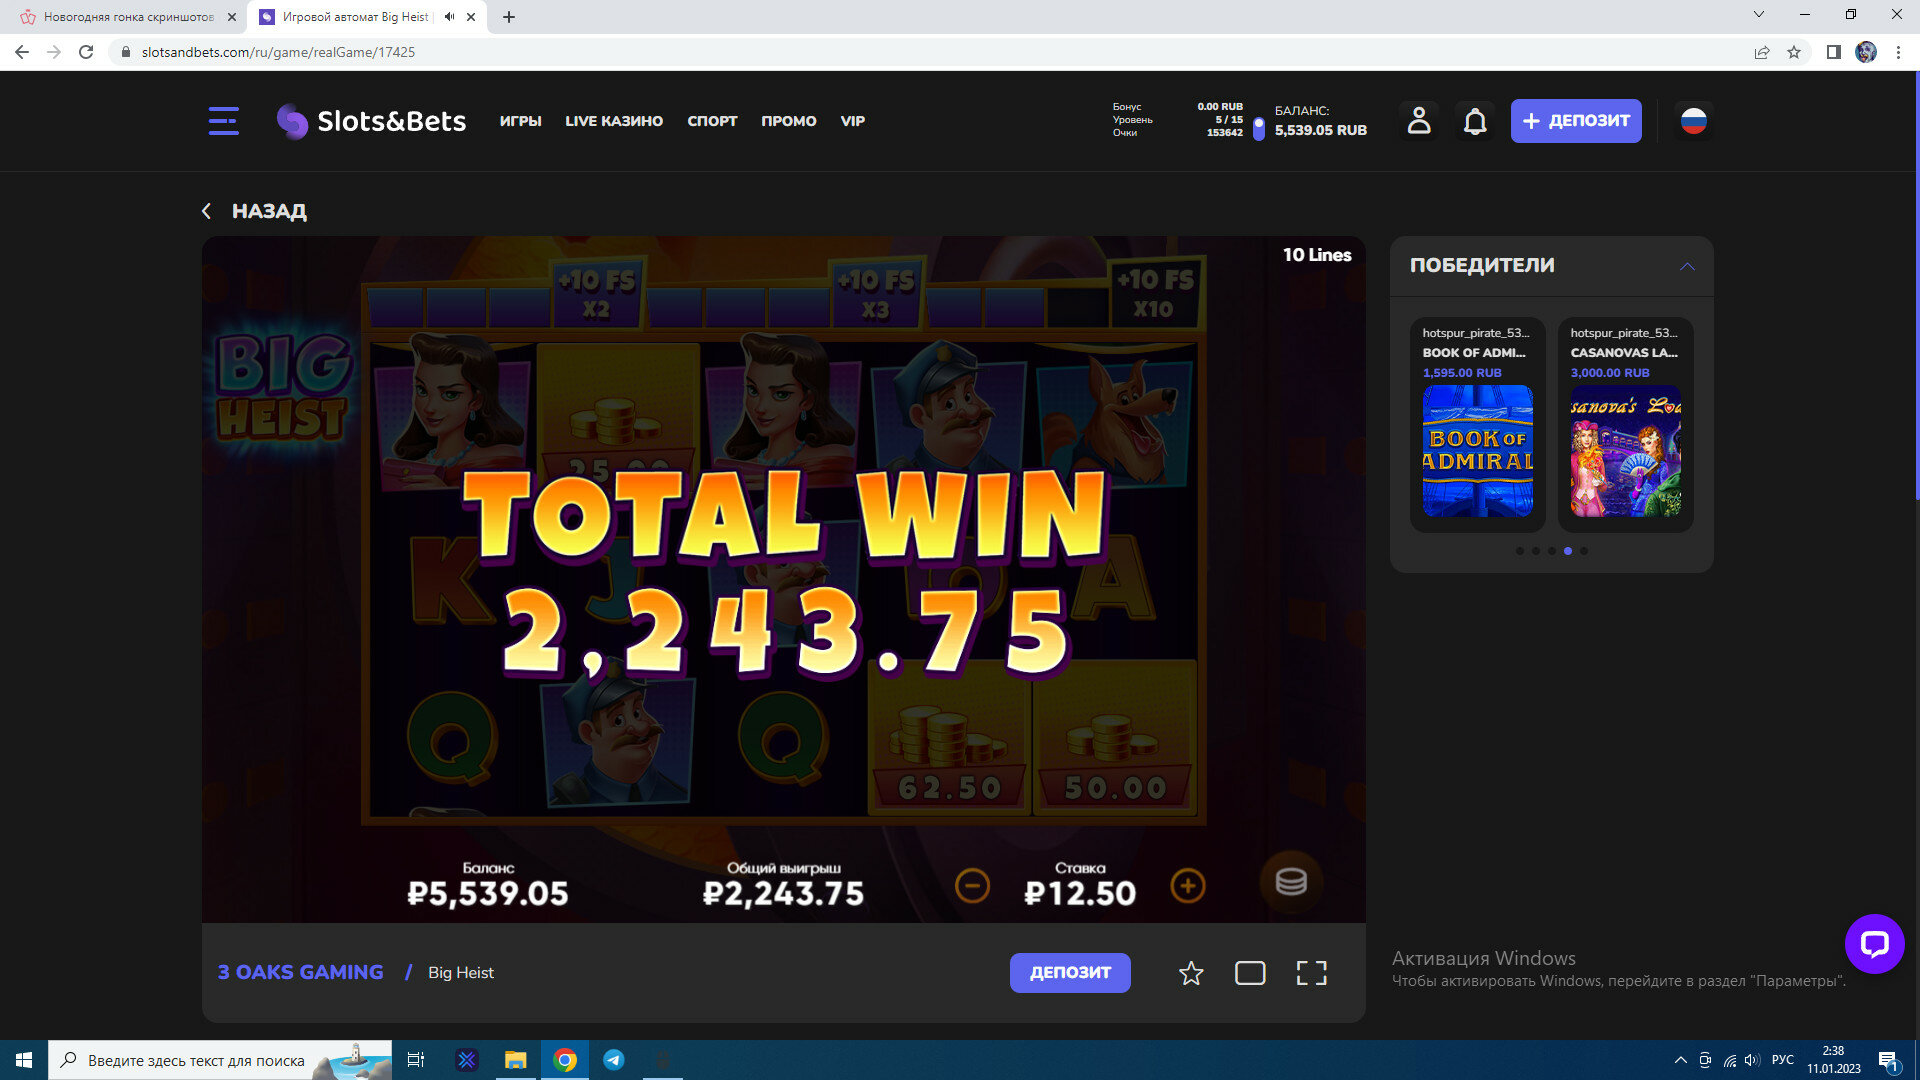Decrease the bet with minus button
Viewport: 1920px width, 1080px height.
972,886
